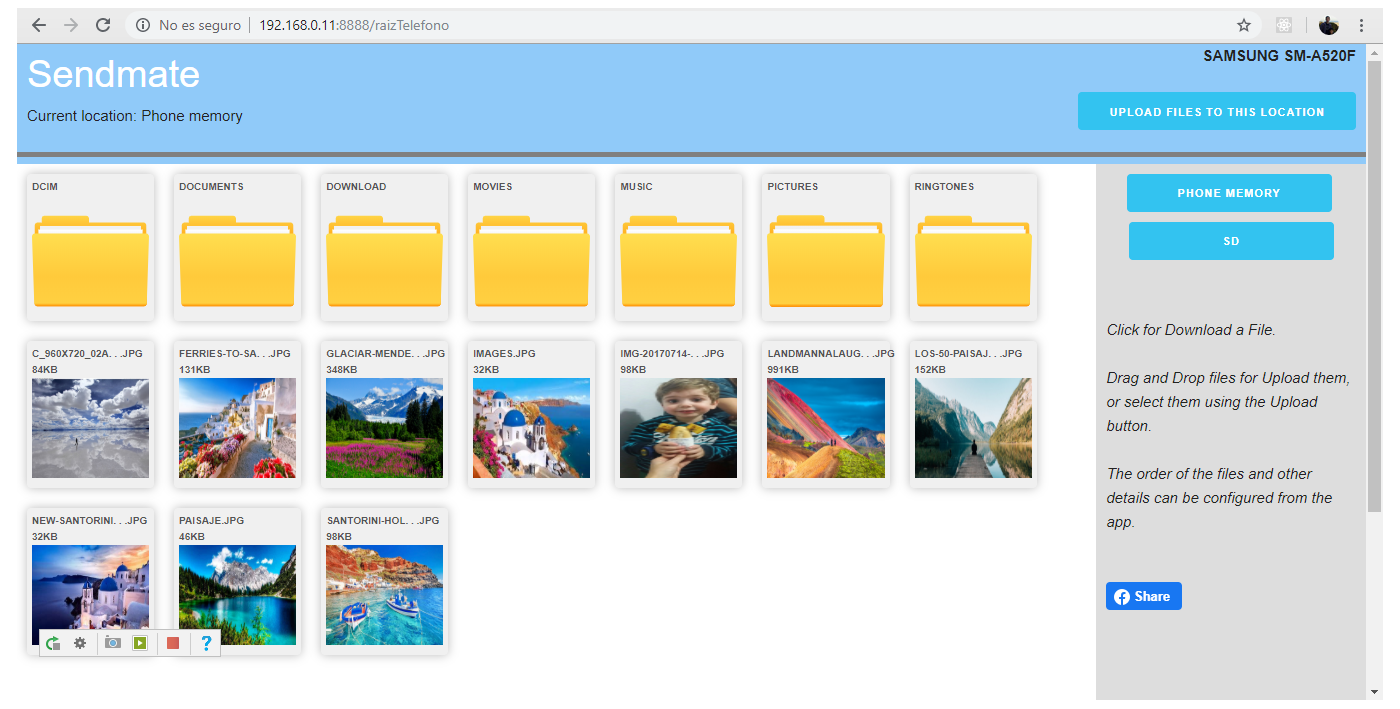Download the C_960X720_02A salt flat image
Screen dimensions: 1400x709
click(90, 428)
